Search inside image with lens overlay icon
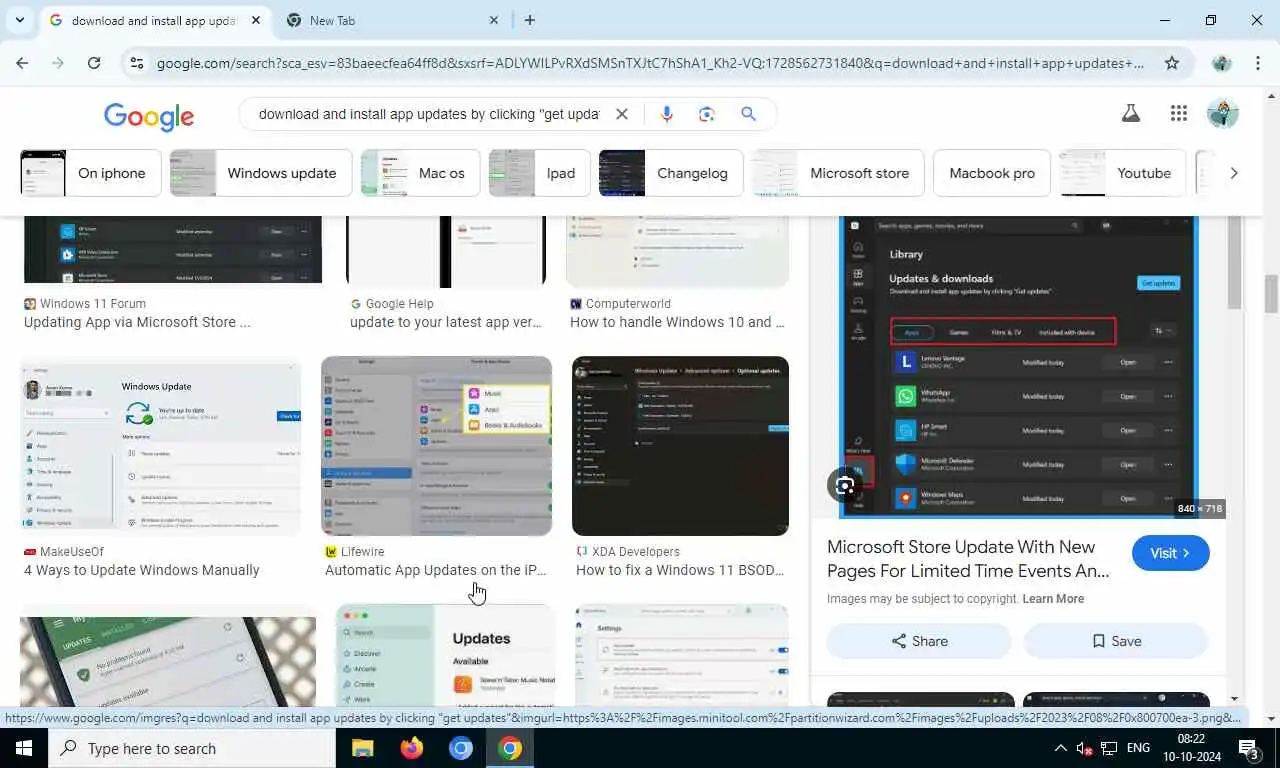The width and height of the screenshot is (1280, 768). coord(845,486)
